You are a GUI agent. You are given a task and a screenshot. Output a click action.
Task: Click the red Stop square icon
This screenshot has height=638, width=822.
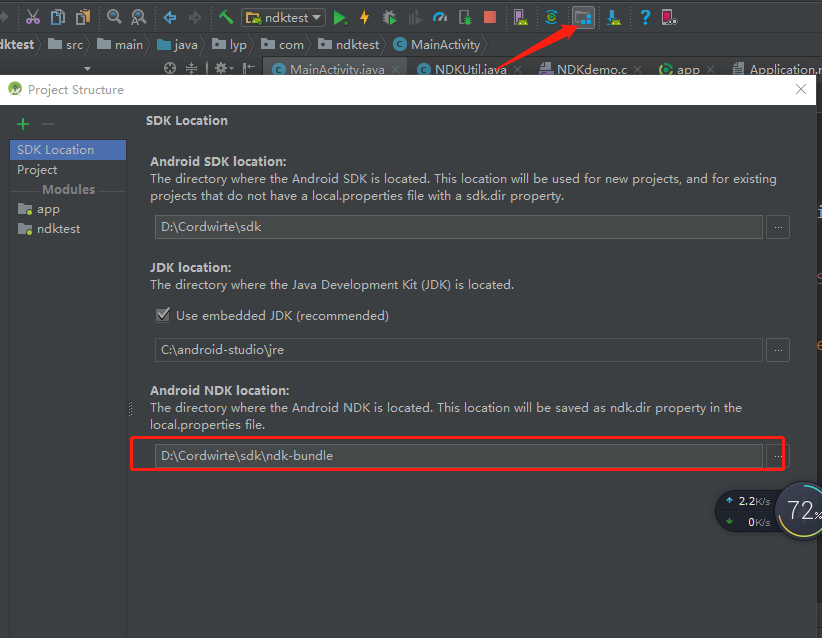click(490, 18)
